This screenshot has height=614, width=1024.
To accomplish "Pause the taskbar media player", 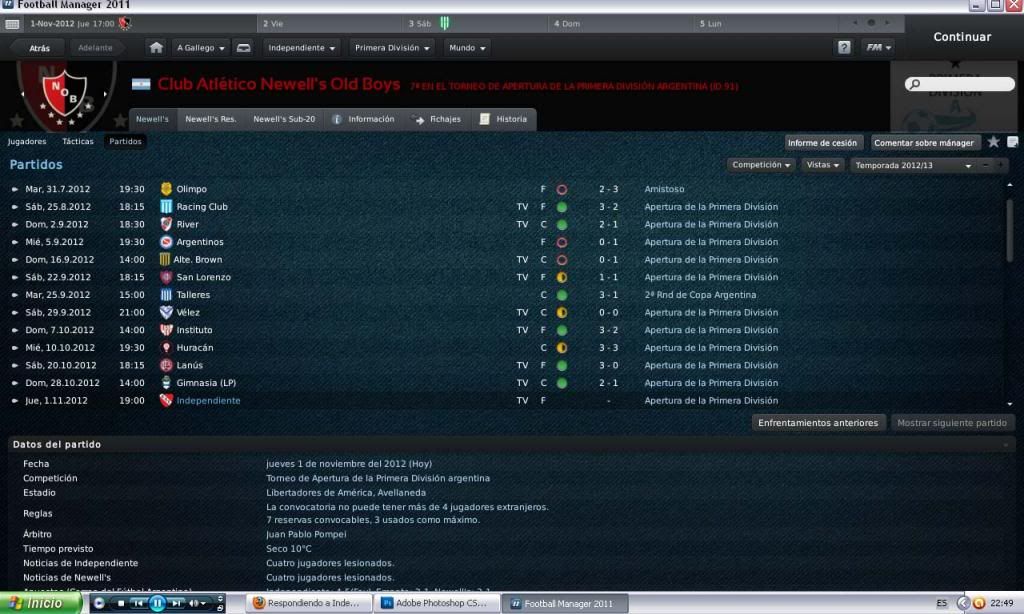I will click(157, 604).
